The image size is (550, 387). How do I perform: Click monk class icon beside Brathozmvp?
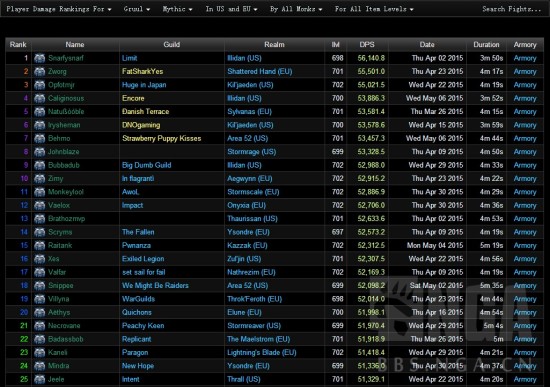coord(40,219)
